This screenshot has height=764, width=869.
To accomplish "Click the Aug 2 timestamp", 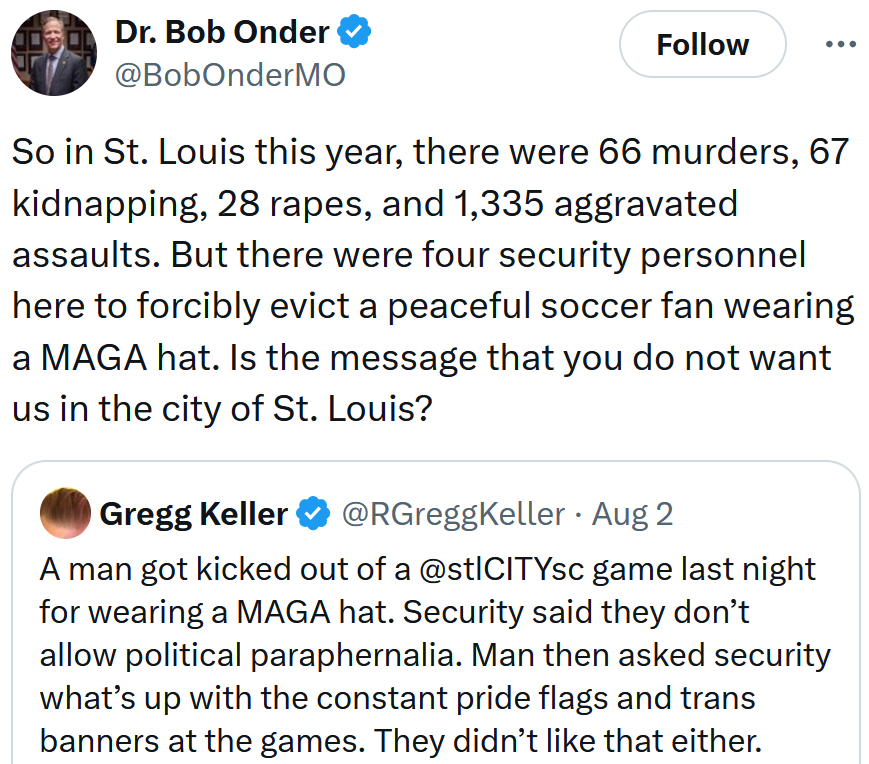I will point(633,514).
